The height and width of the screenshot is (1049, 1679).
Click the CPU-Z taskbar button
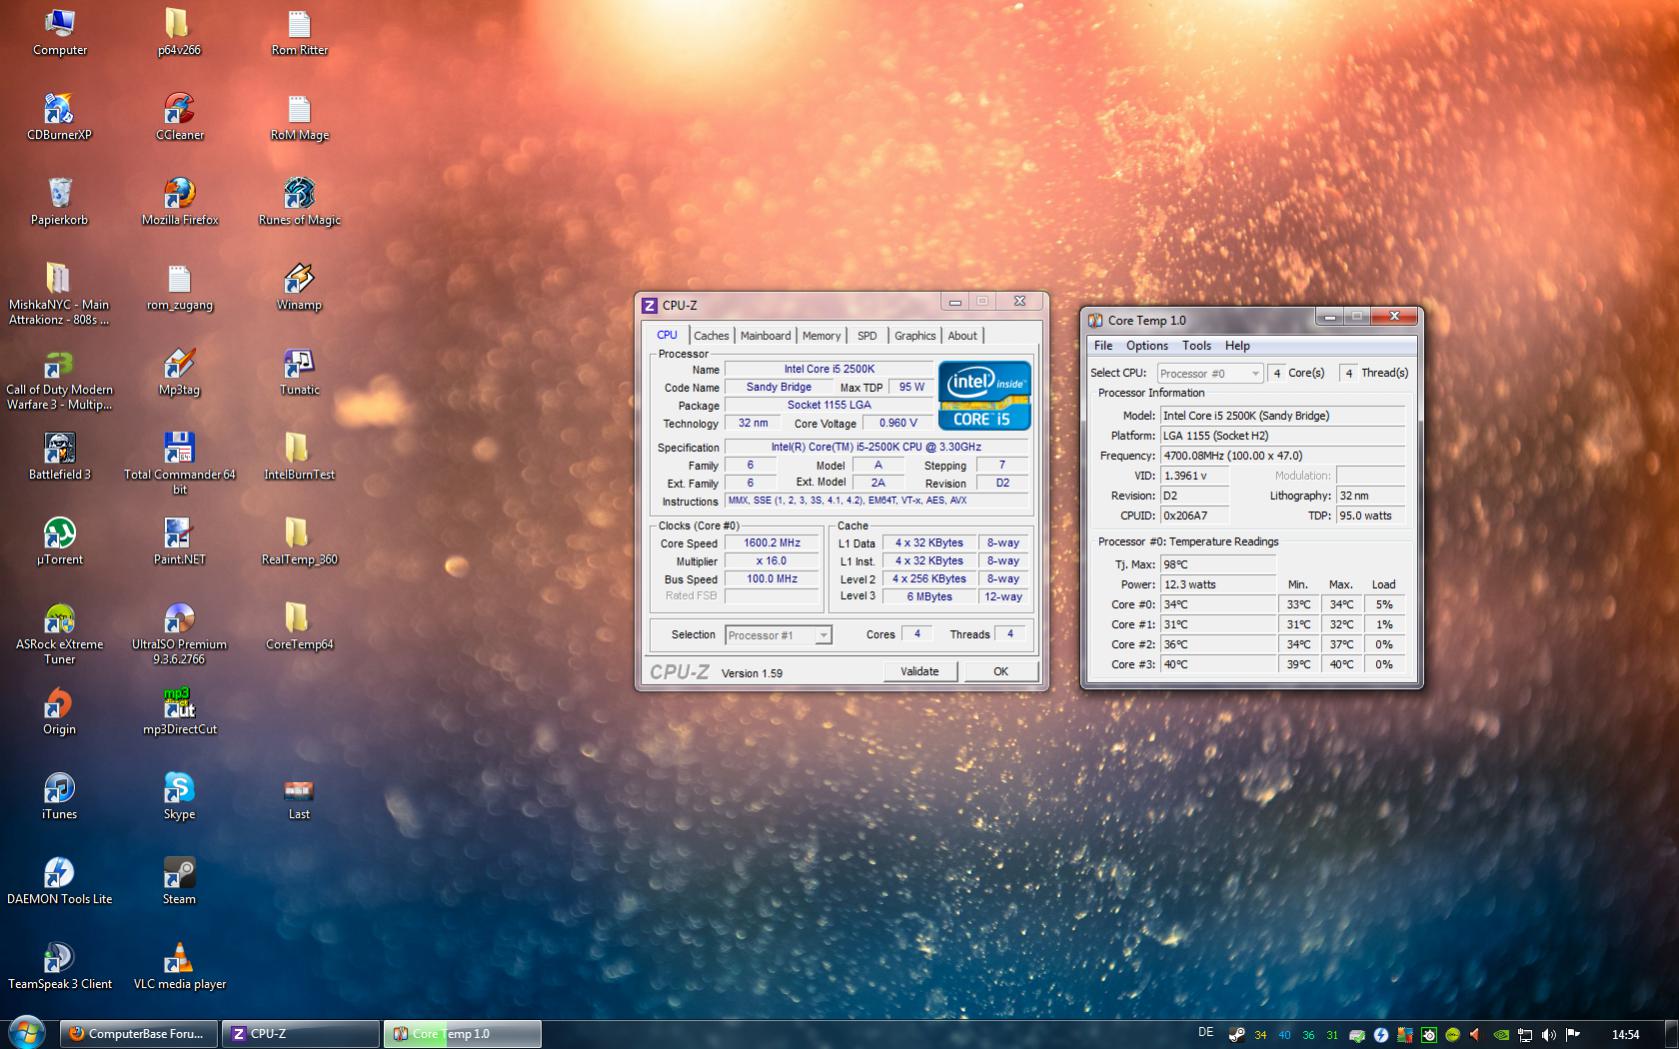(300, 1034)
